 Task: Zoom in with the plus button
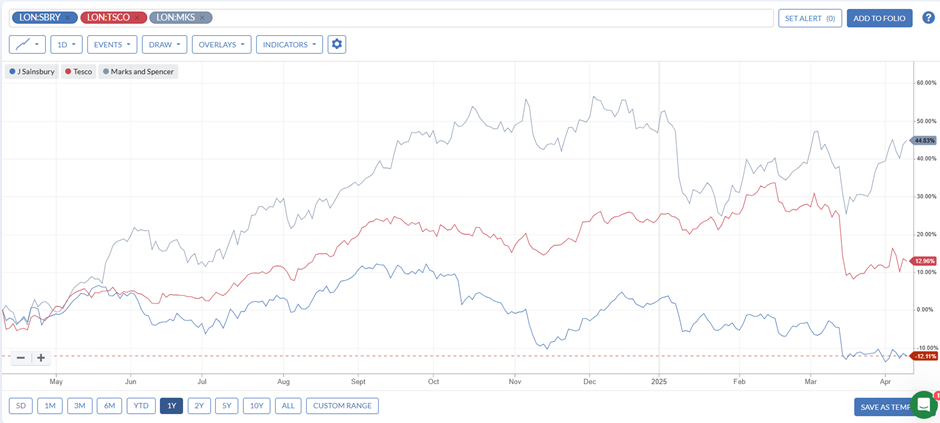tap(40, 358)
